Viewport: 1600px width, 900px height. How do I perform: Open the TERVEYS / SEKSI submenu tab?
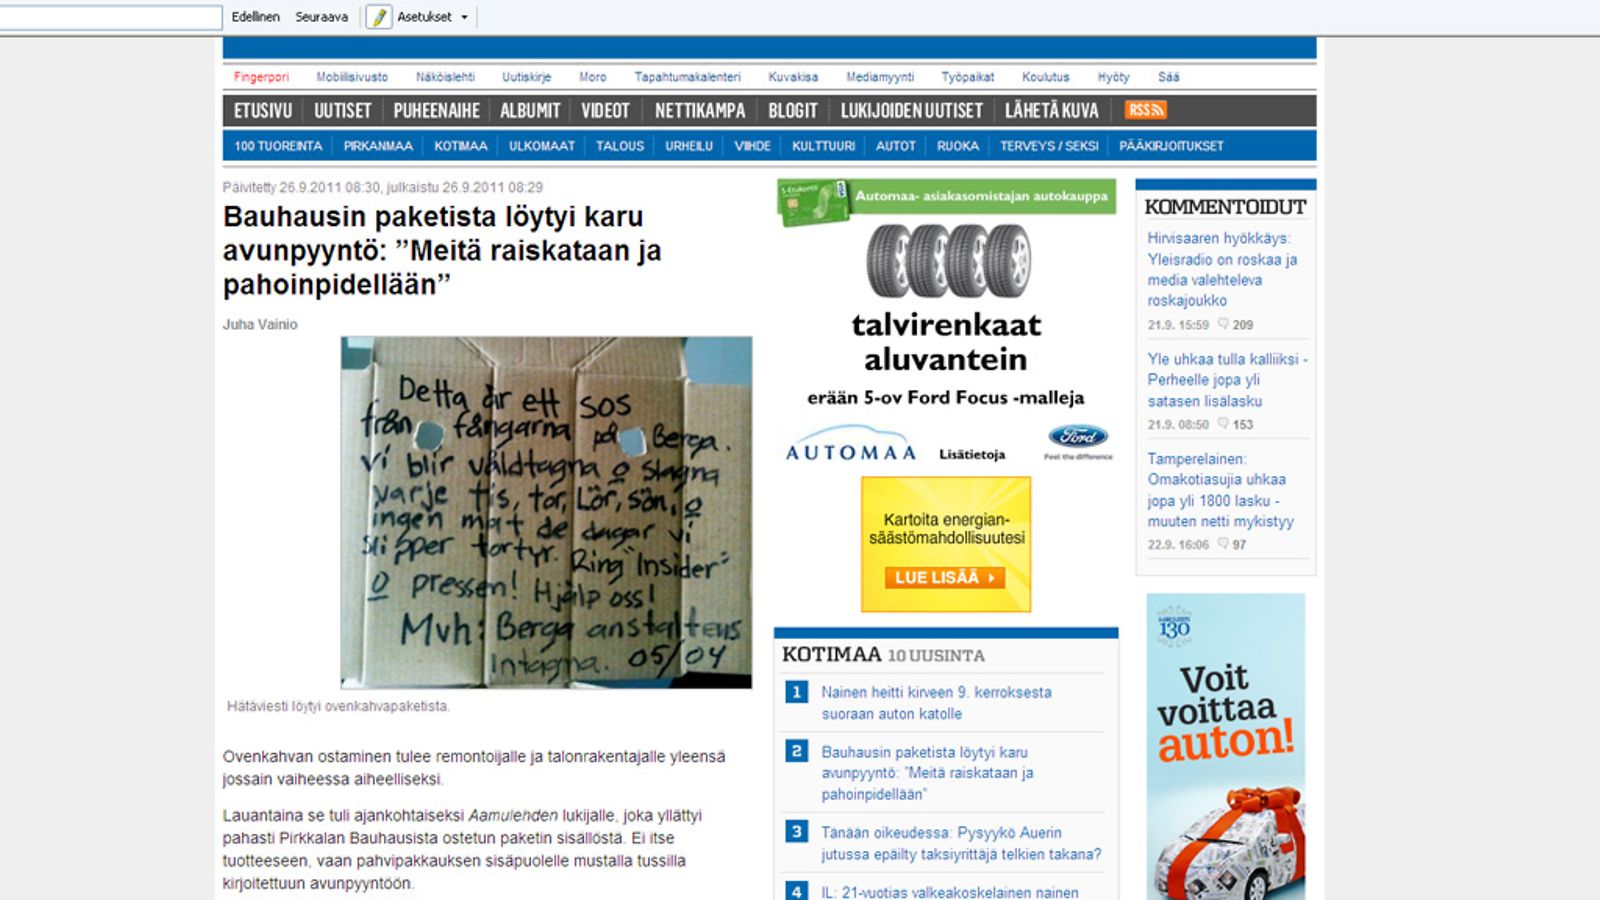click(1049, 146)
